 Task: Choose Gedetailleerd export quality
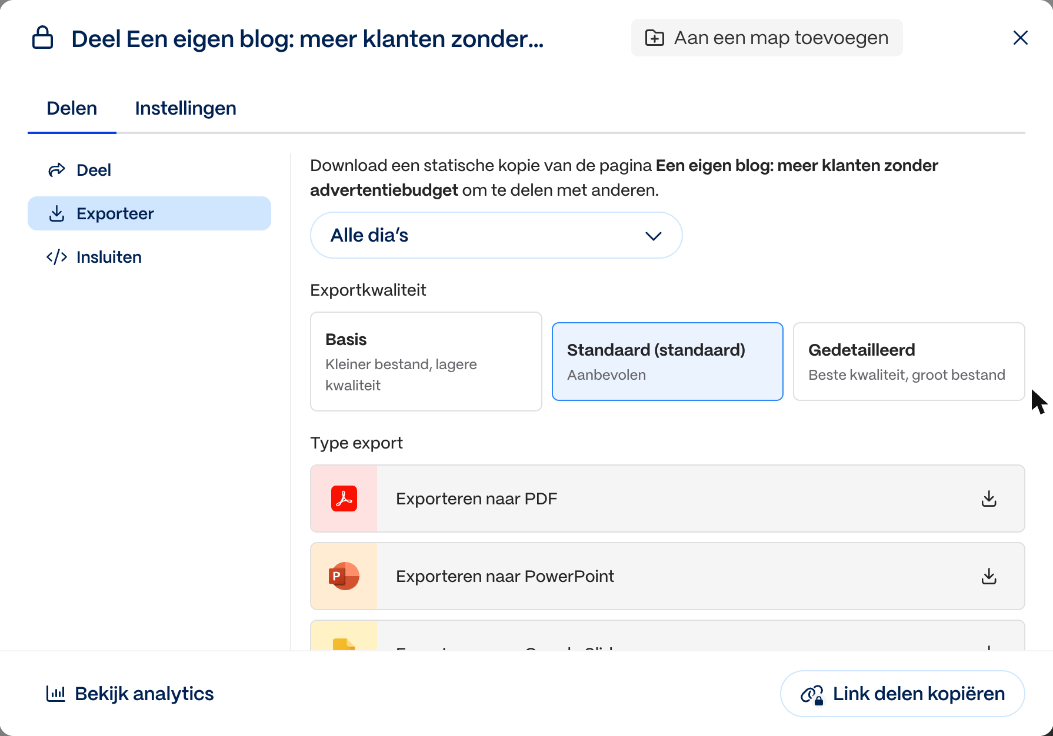[x=909, y=361]
